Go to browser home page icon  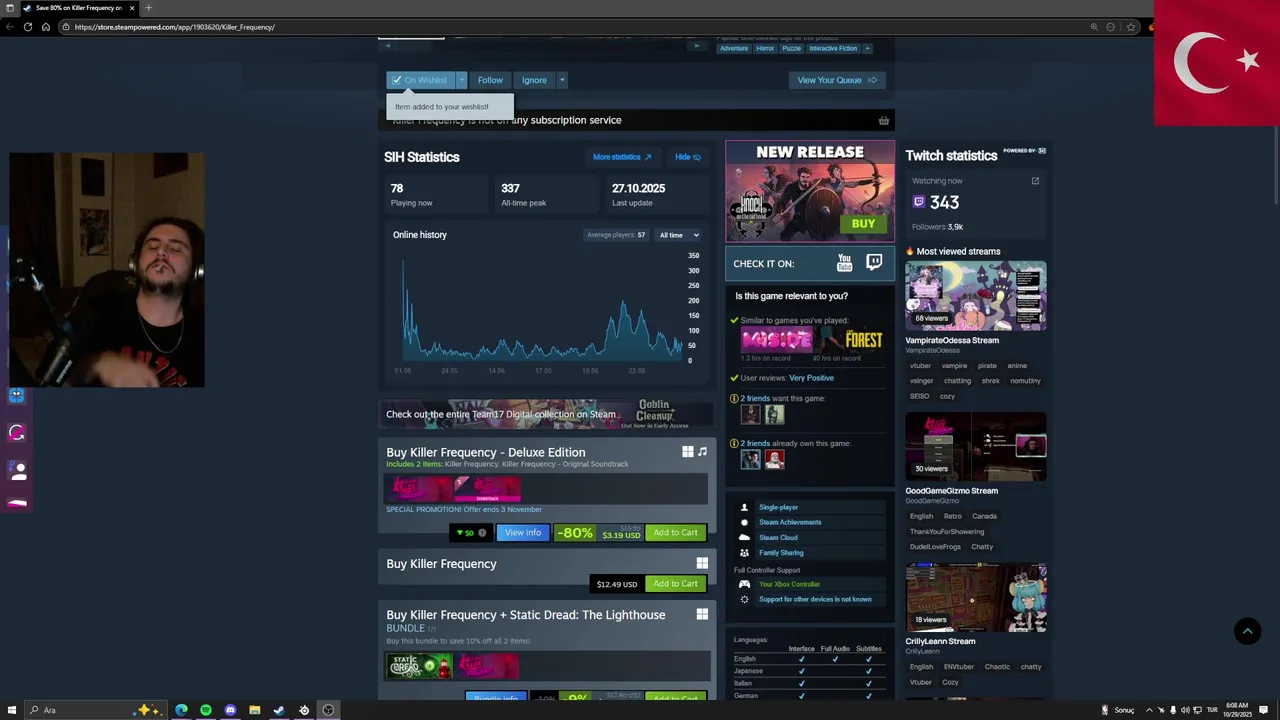[46, 27]
